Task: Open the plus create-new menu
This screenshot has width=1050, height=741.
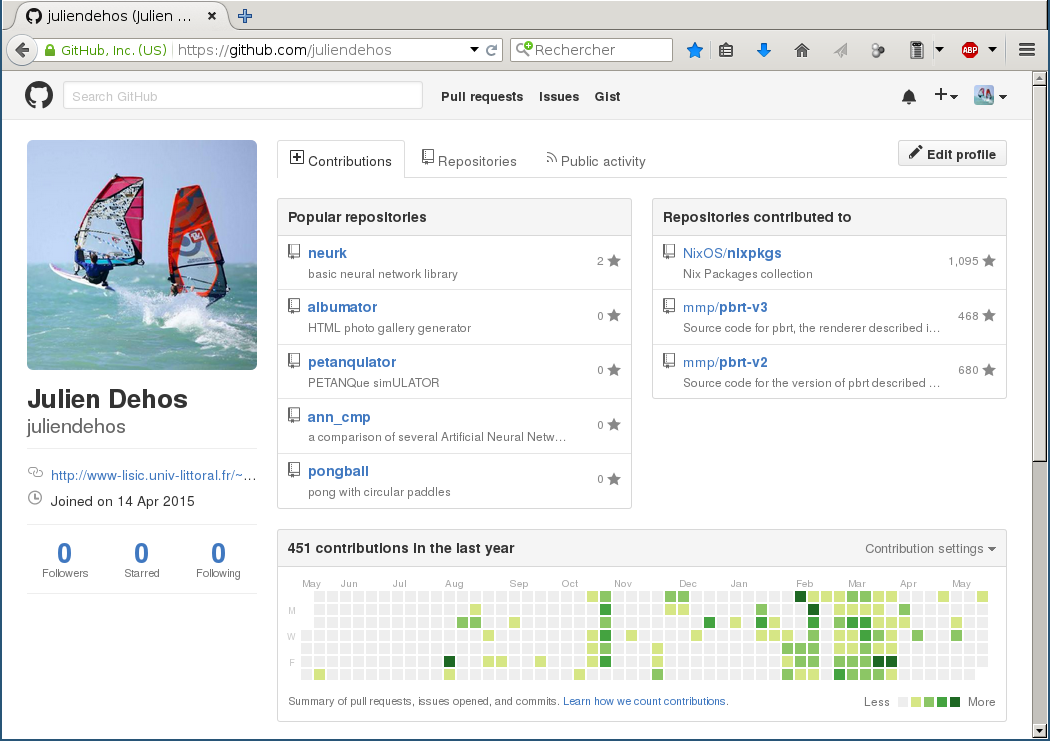Action: 946,96
